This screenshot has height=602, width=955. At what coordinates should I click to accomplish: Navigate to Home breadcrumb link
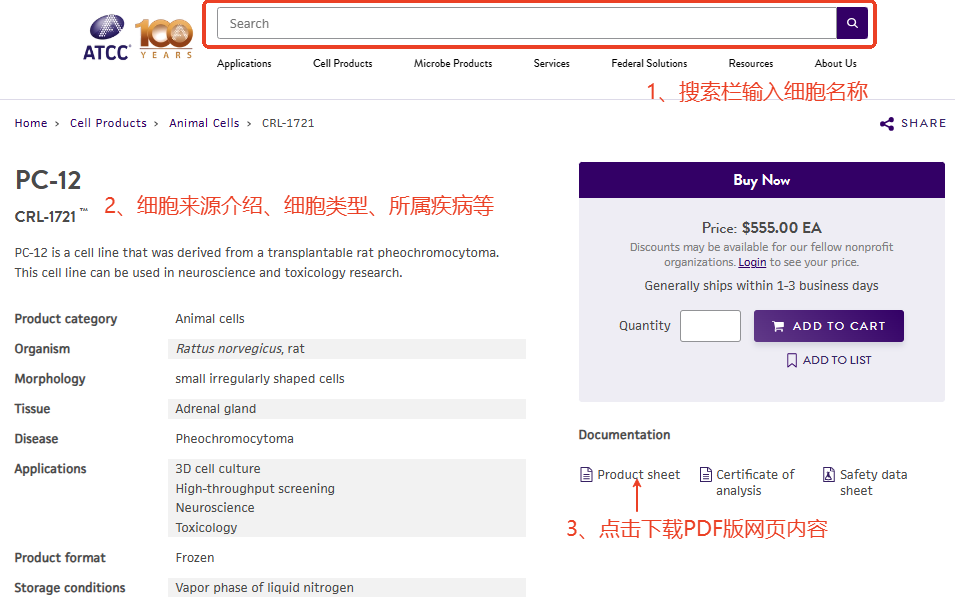31,123
